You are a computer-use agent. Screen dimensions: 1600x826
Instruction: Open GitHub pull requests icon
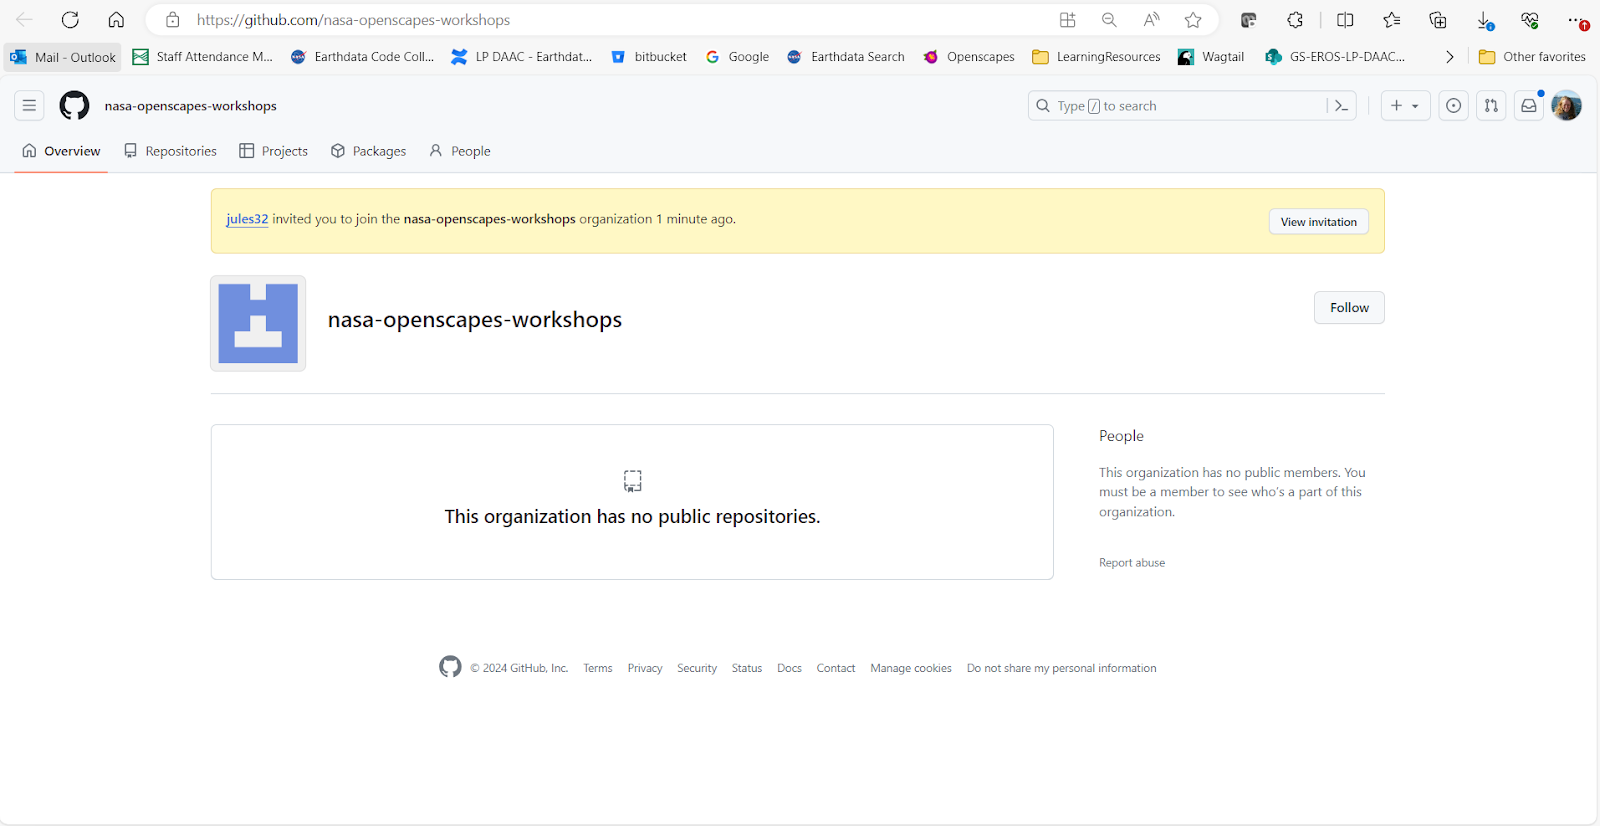[x=1491, y=106]
